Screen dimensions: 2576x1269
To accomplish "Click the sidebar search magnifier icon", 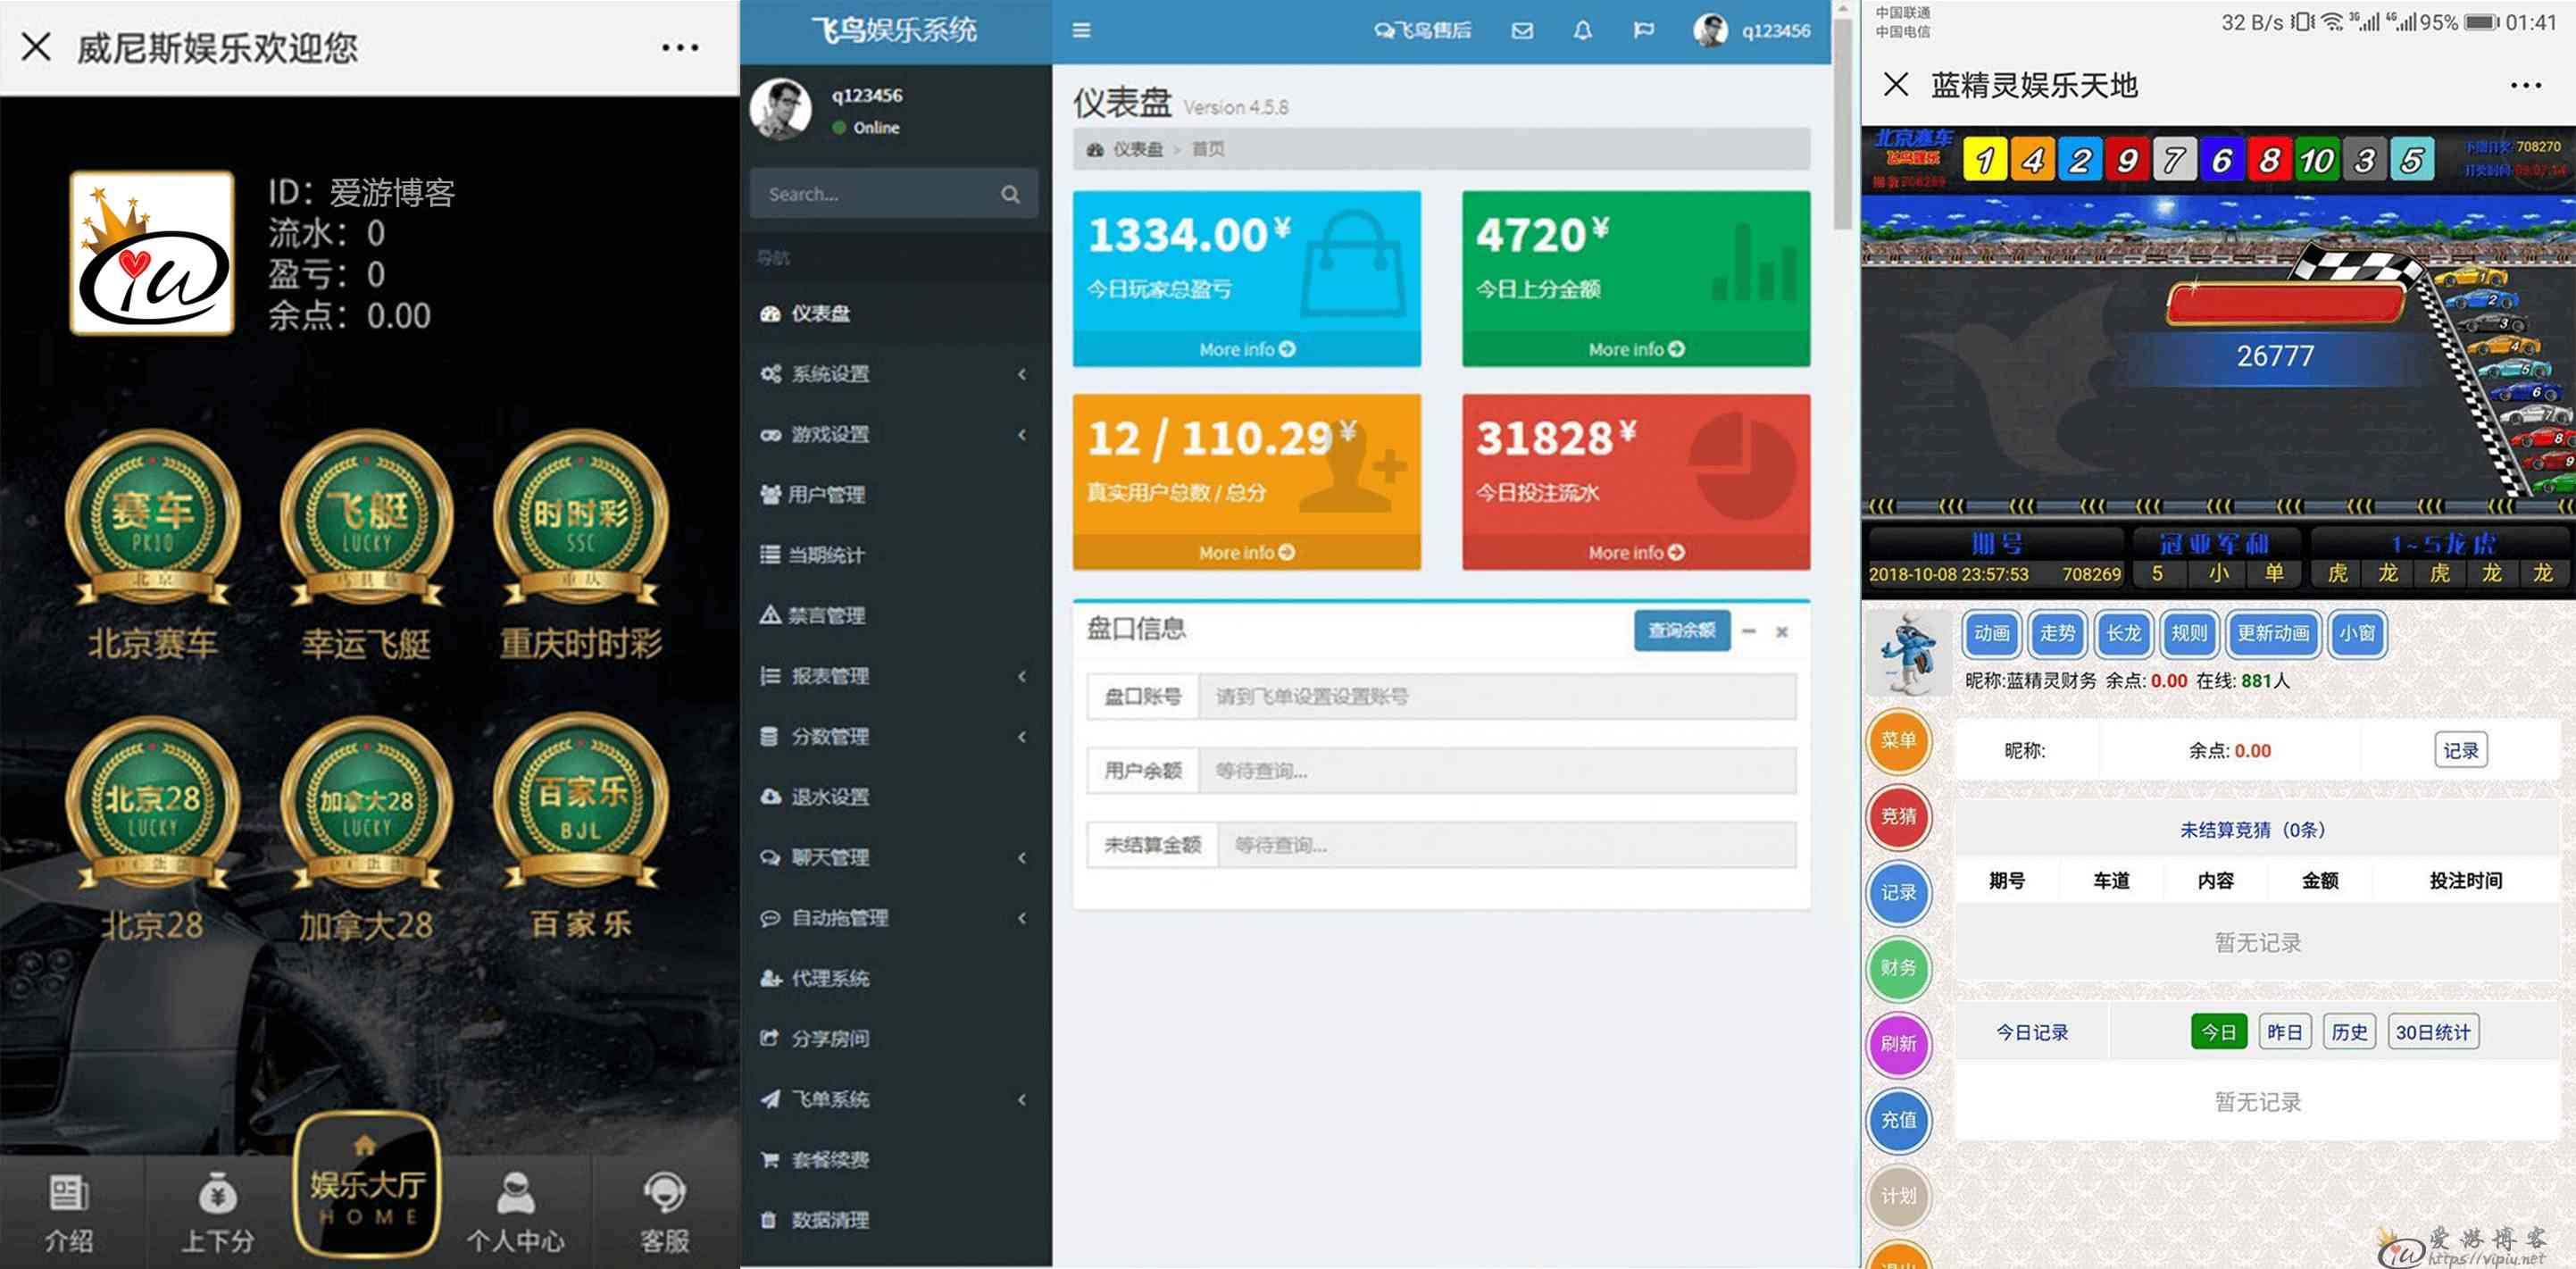I will [1010, 194].
